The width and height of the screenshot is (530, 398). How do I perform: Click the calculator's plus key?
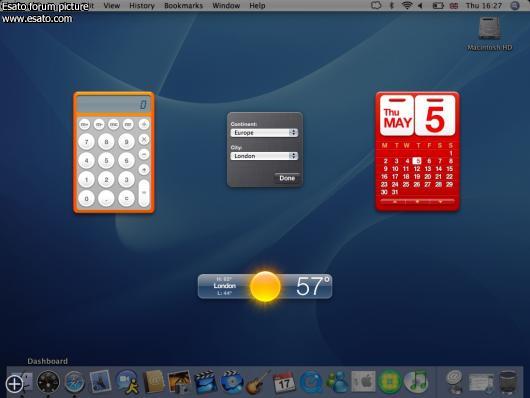point(144,170)
